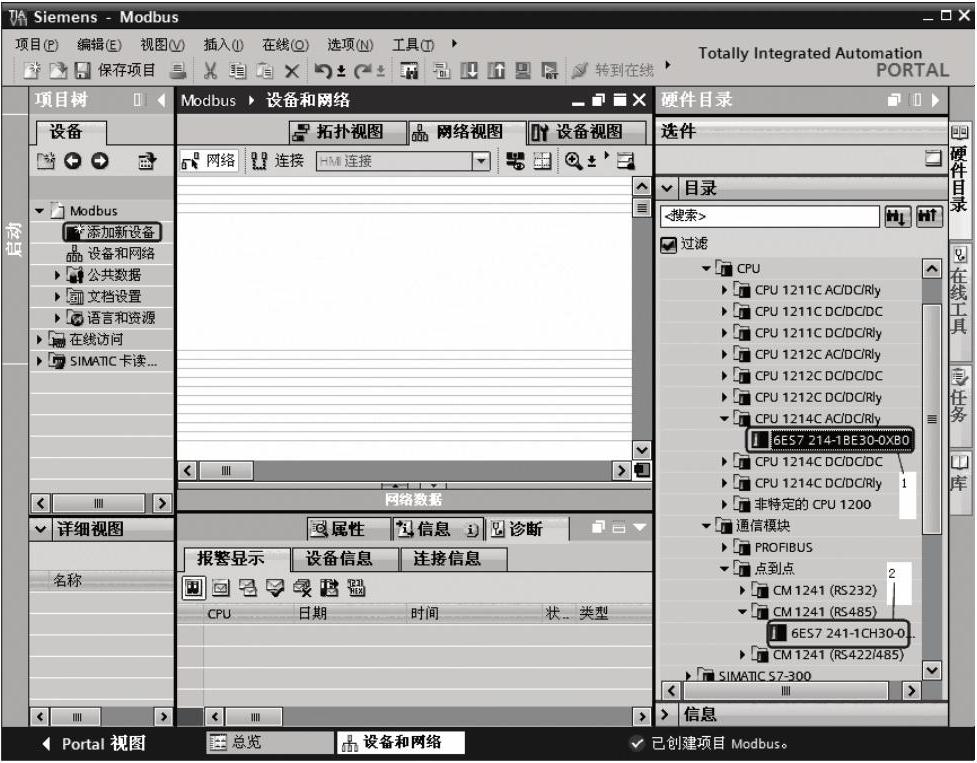
Task: Open the 在线(O) menu
Action: point(285,45)
